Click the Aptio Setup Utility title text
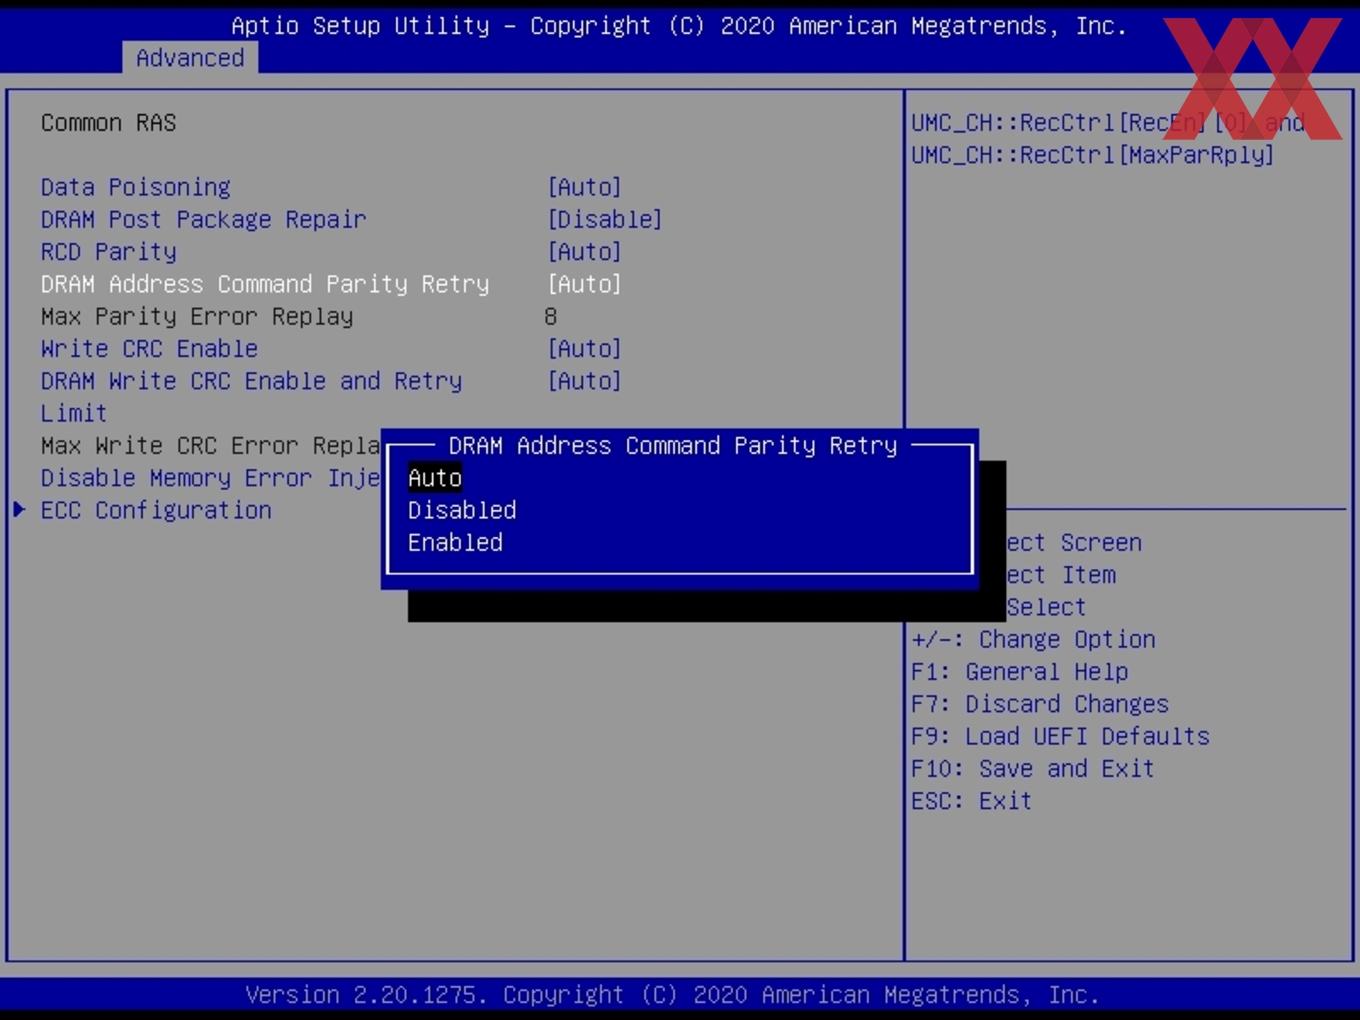This screenshot has height=1020, width=1360. pyautogui.click(x=679, y=26)
